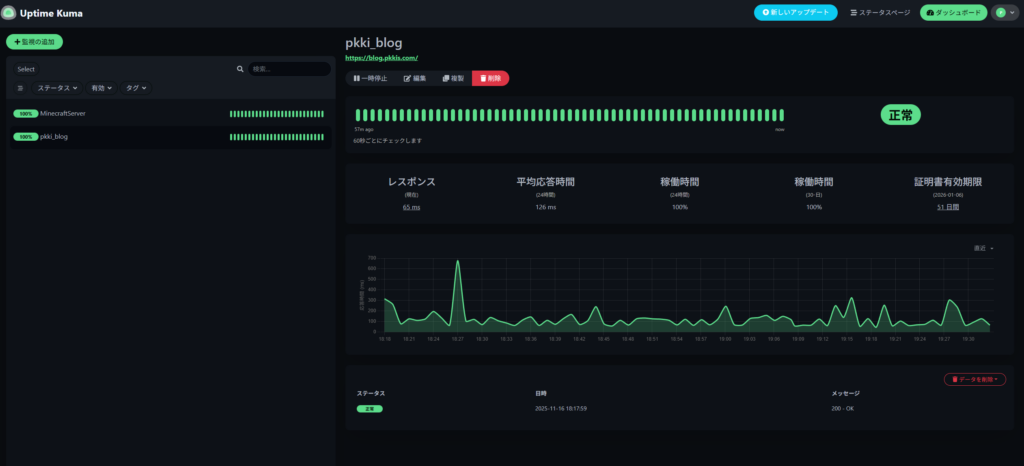The width and height of the screenshot is (1024, 466).
Task: Click MinecraftServer's heartbeat bar in the list
Action: click(x=277, y=114)
